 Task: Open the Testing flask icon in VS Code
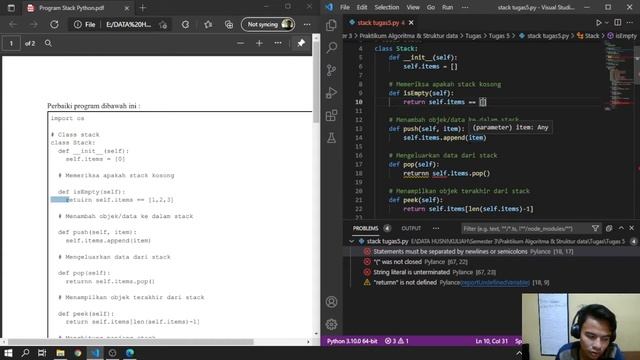tap(331, 138)
